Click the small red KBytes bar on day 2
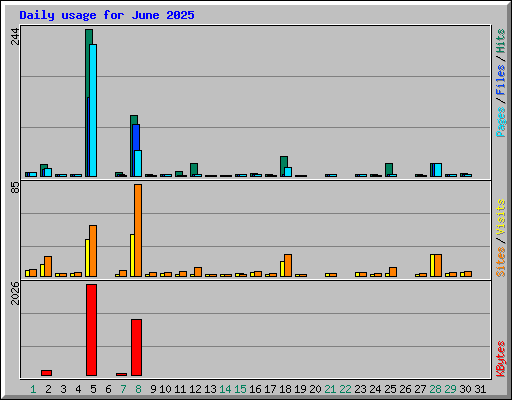The width and height of the screenshot is (512, 400). tap(46, 373)
